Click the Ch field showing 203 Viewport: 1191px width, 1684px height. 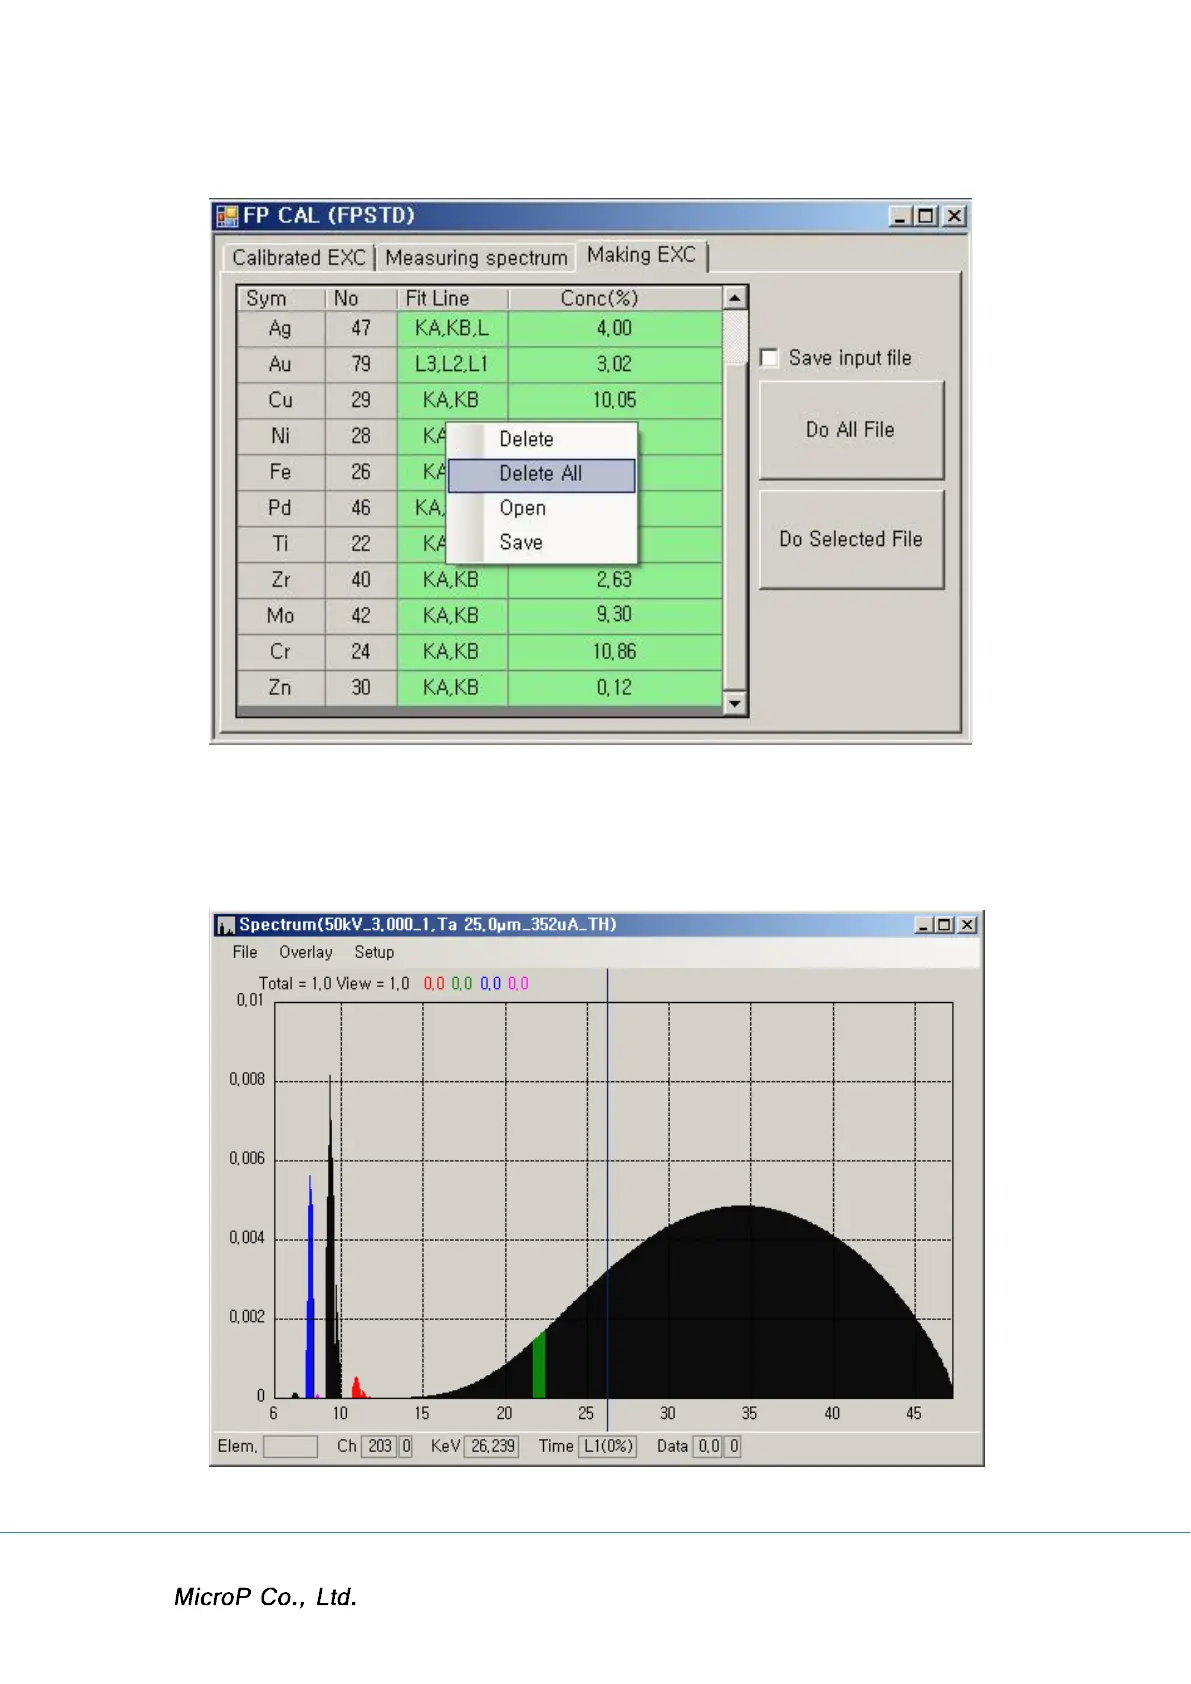380,1446
